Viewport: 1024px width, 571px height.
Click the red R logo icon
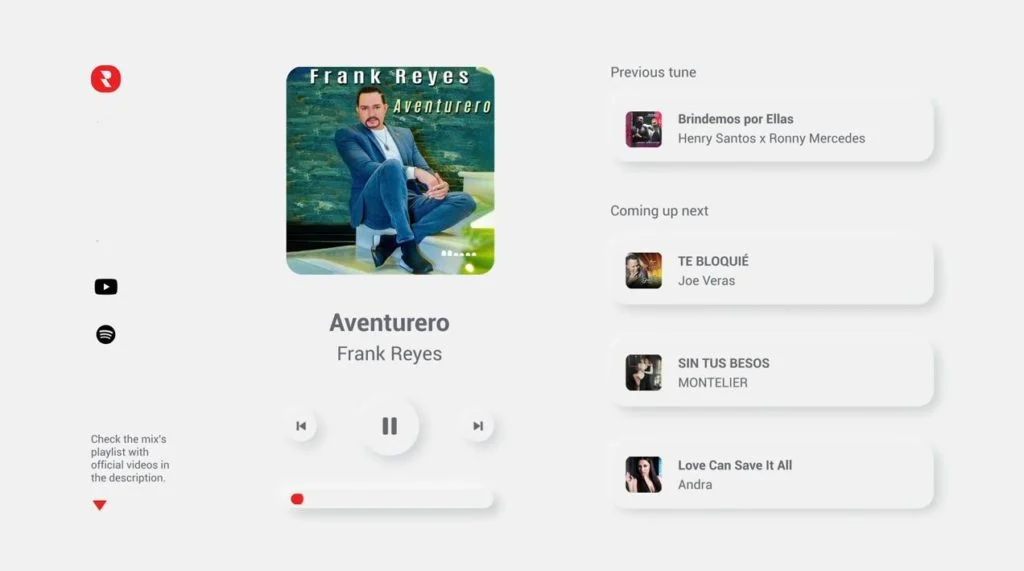coord(106,79)
